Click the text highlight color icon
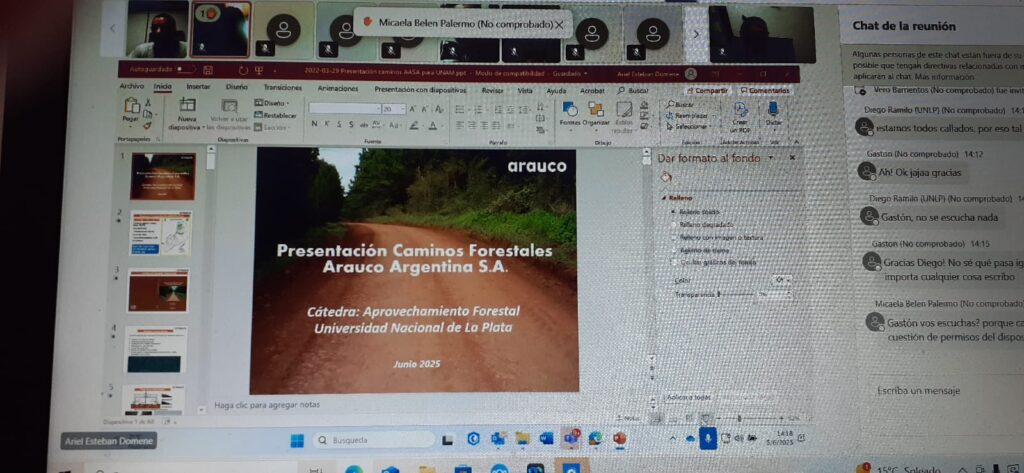1024x473 pixels. tap(414, 125)
